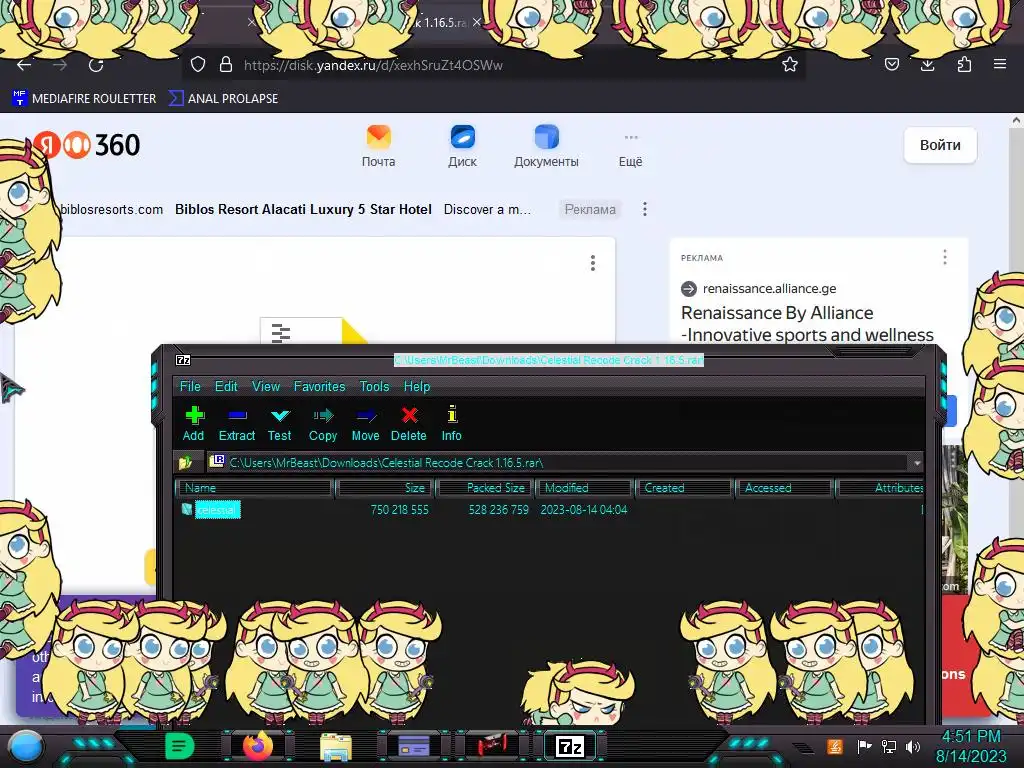This screenshot has width=1024, height=768.
Task: Click the archive path field in 7-Zip
Action: [558, 462]
